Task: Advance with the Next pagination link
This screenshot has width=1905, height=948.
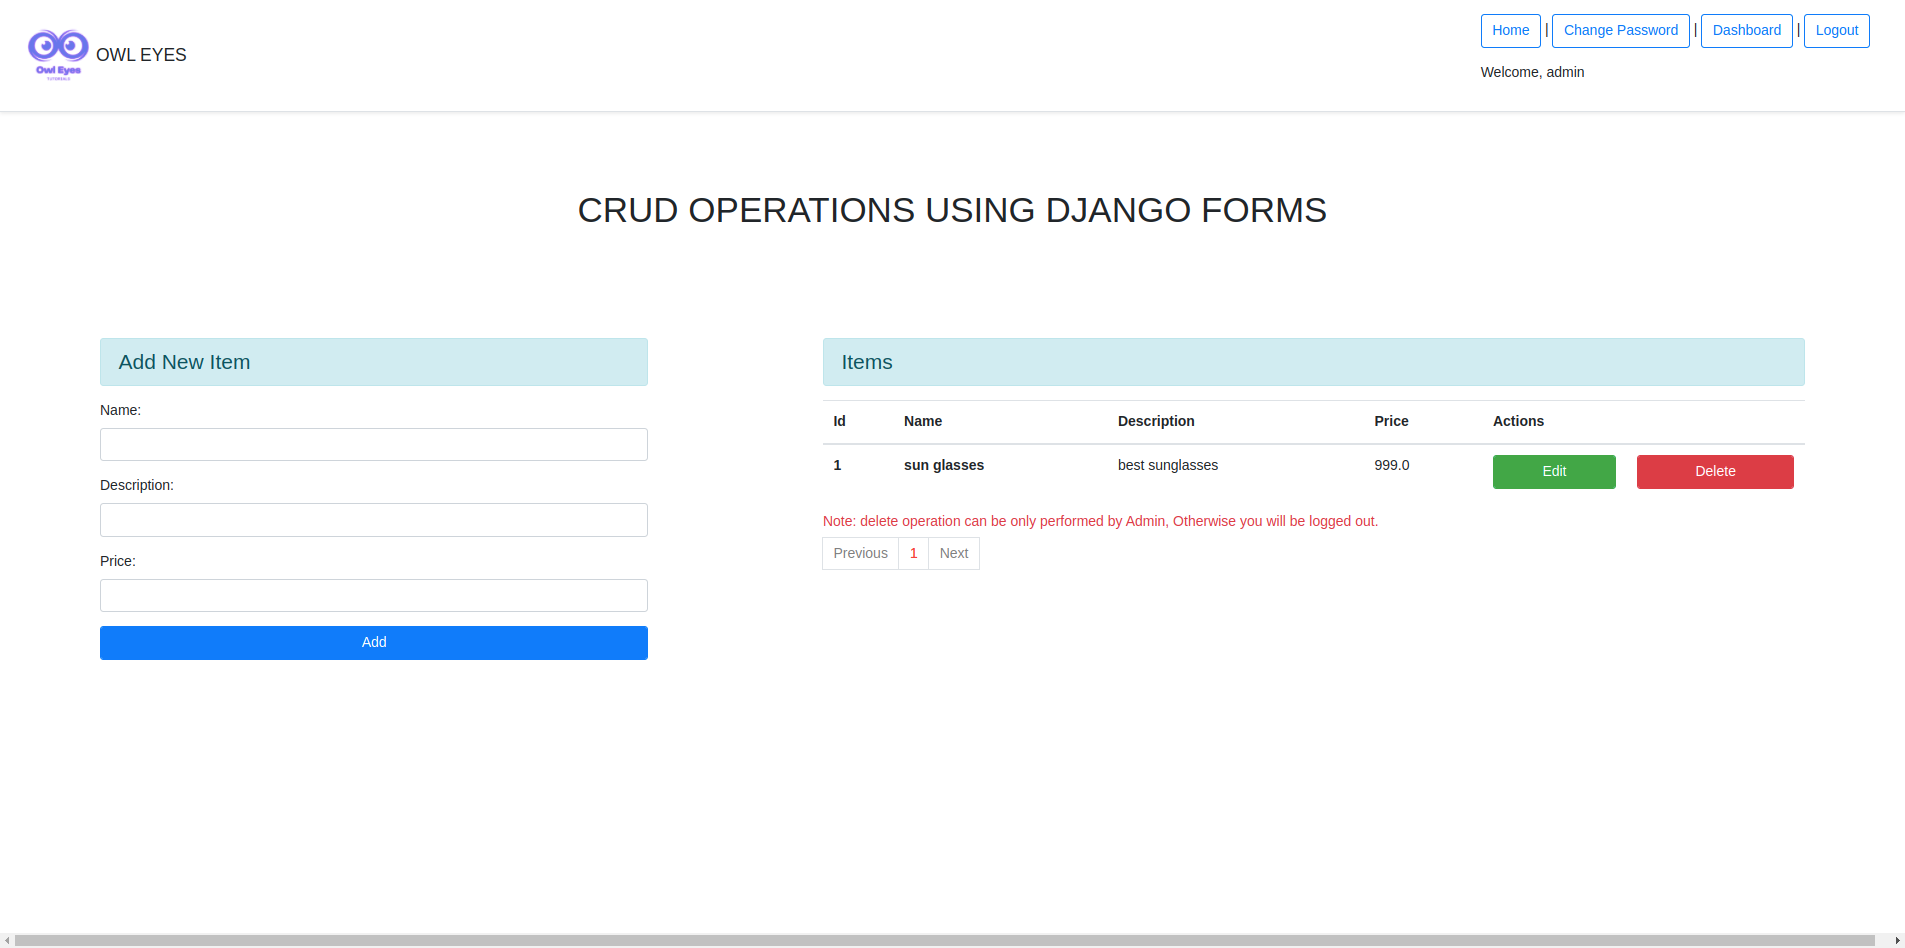Action: coord(953,554)
